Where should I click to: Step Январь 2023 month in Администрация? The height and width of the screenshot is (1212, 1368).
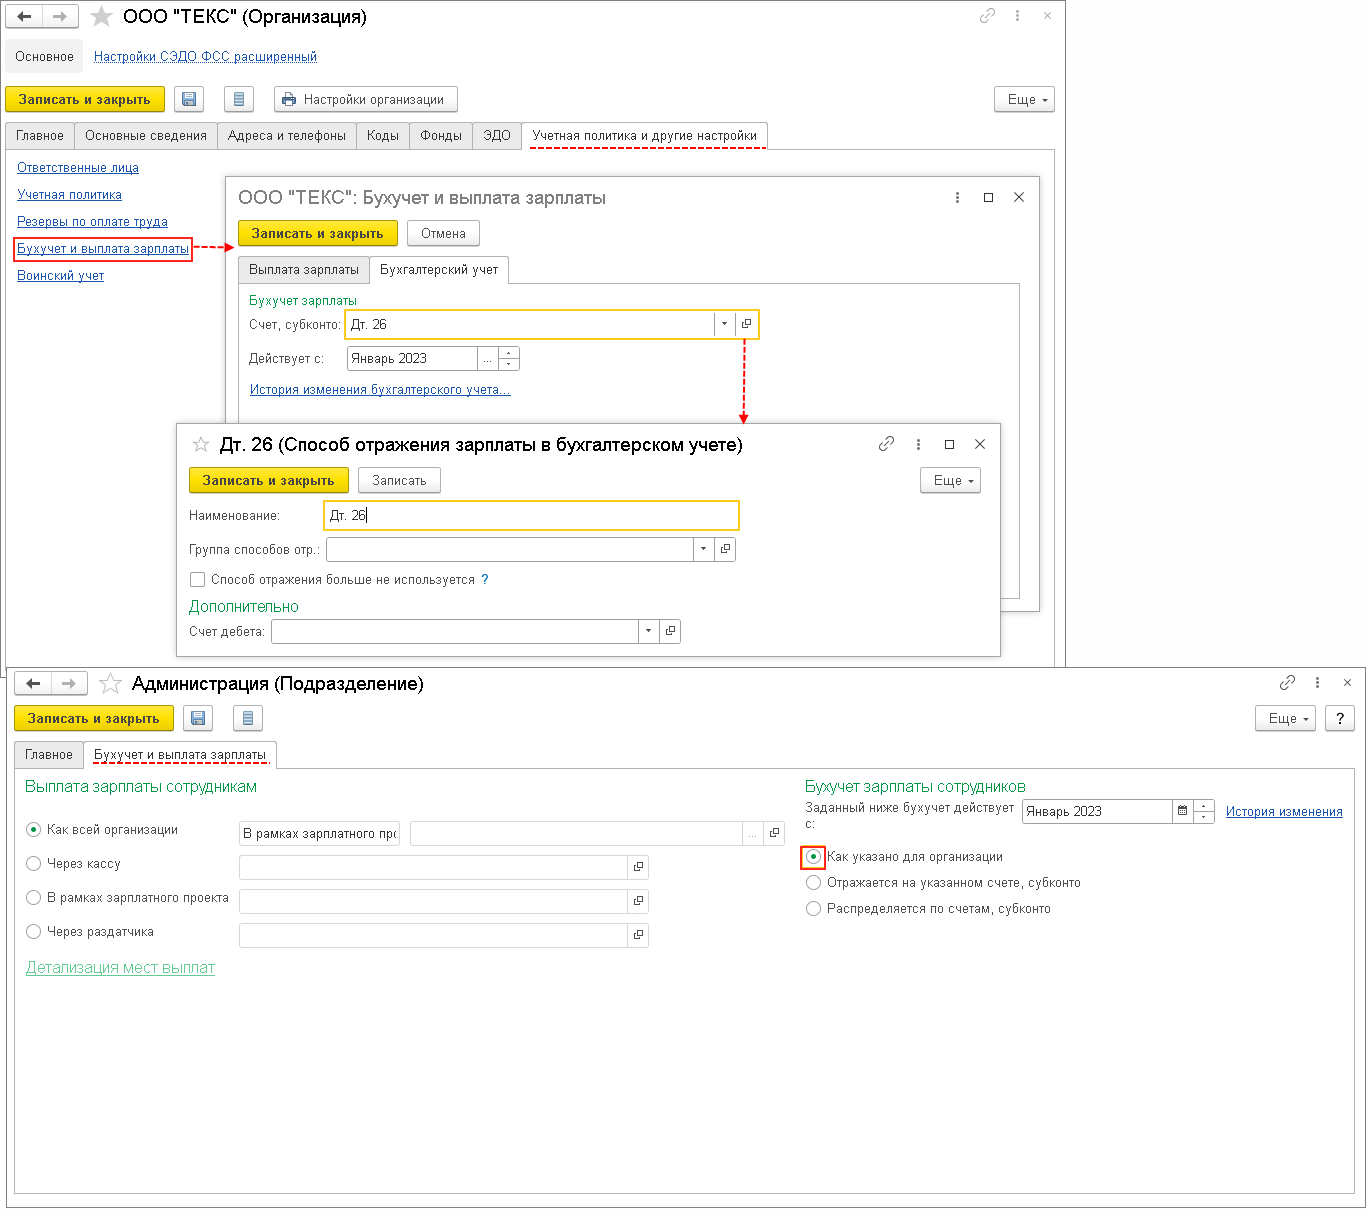click(x=1205, y=811)
